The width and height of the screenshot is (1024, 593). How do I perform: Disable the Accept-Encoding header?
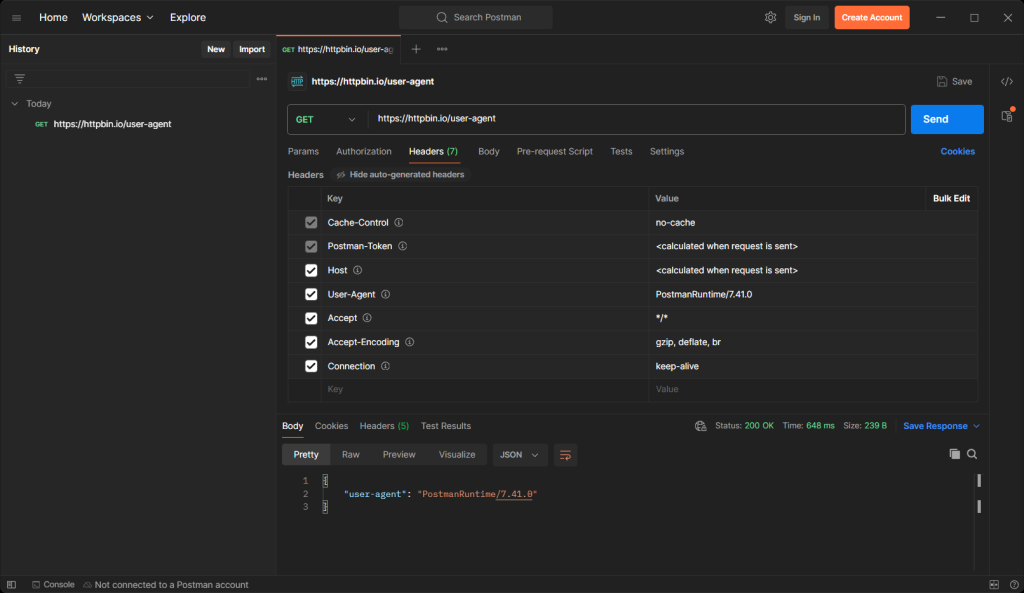tap(311, 342)
